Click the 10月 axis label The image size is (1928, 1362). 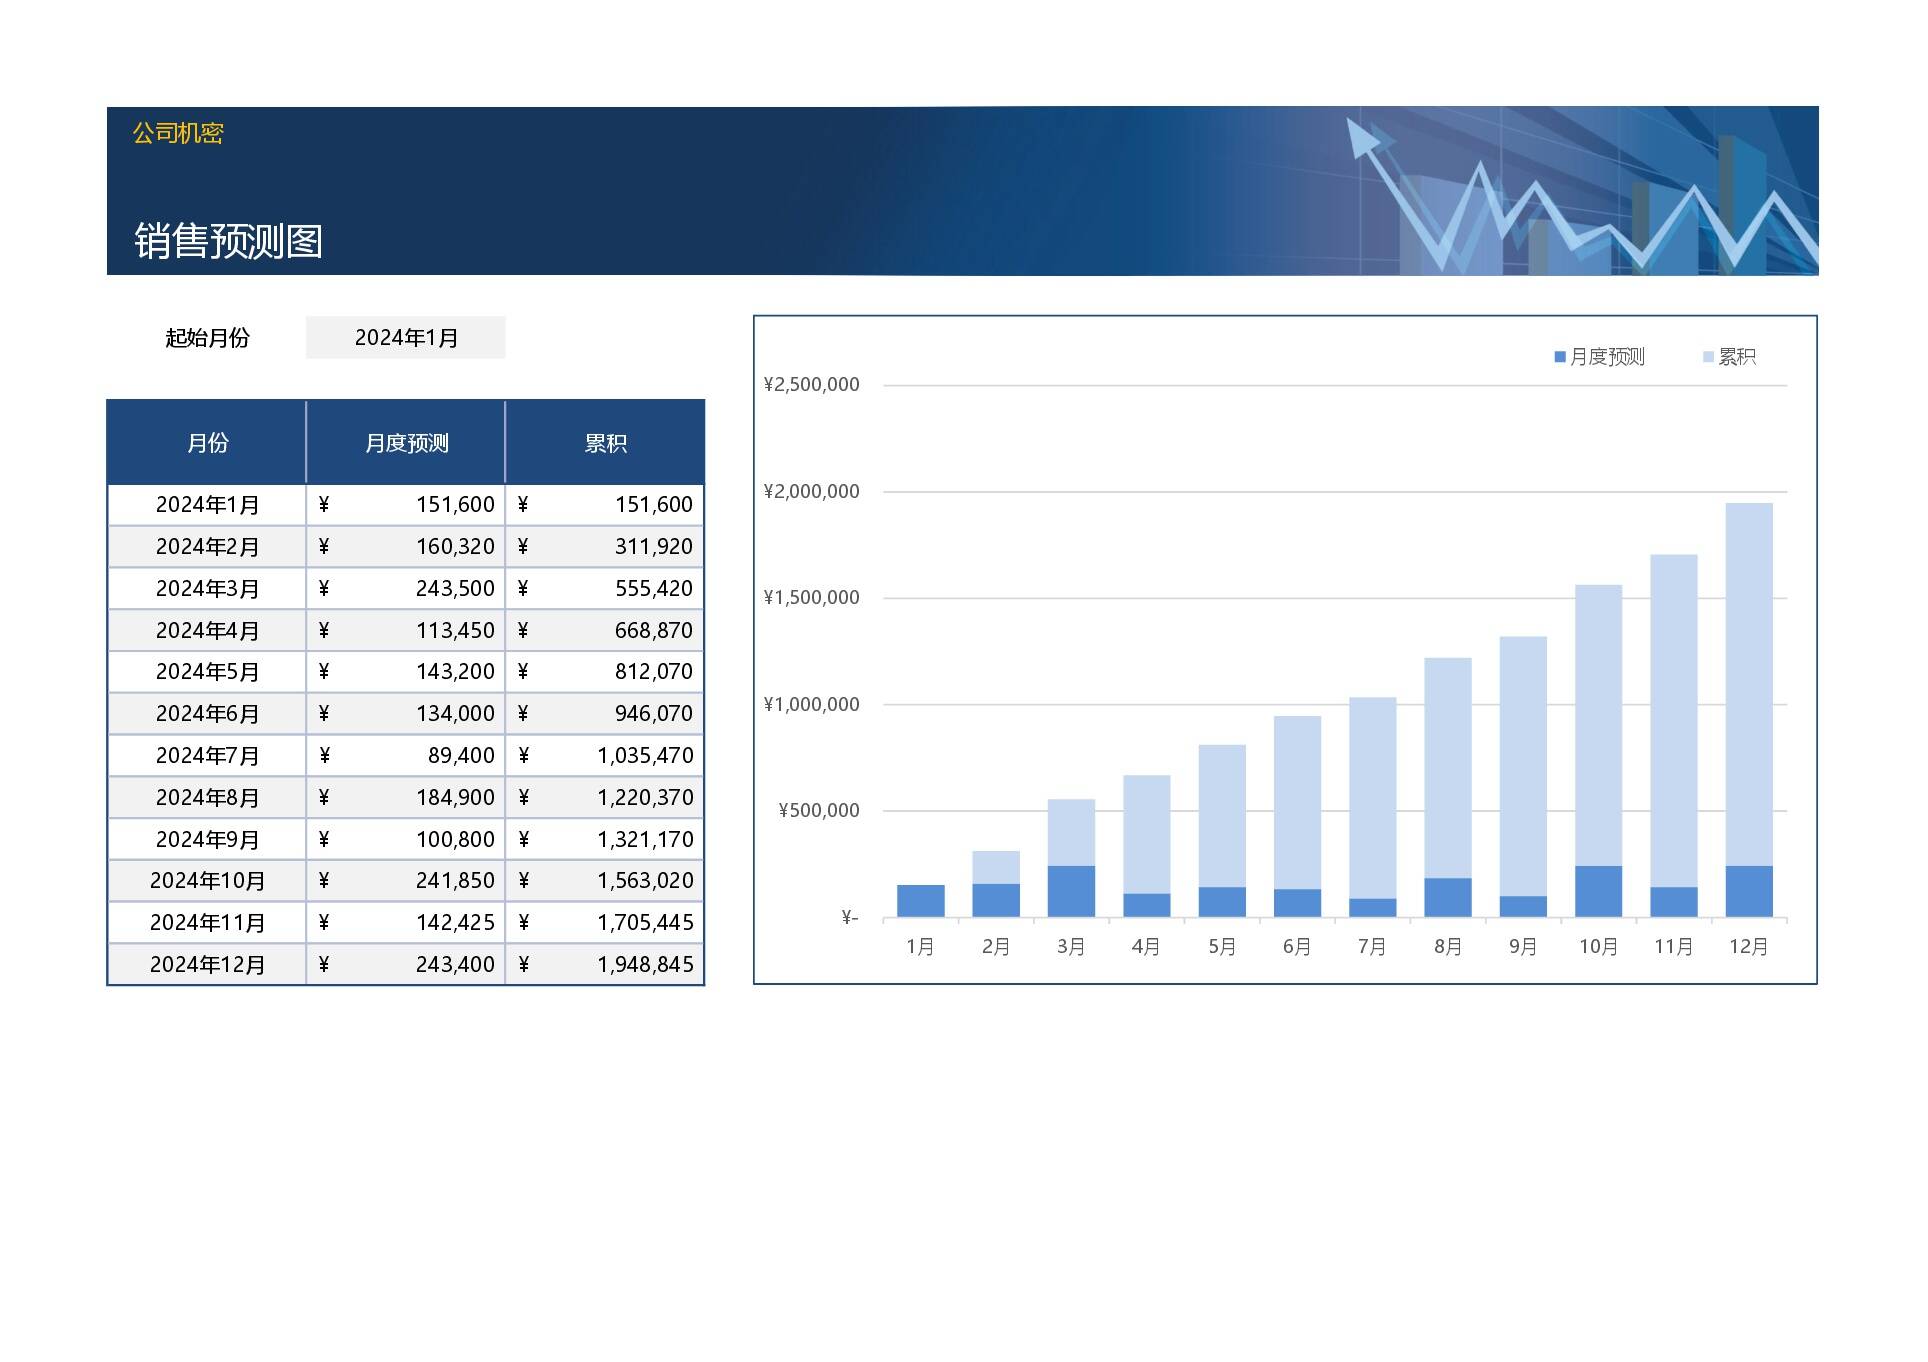pos(1597,947)
